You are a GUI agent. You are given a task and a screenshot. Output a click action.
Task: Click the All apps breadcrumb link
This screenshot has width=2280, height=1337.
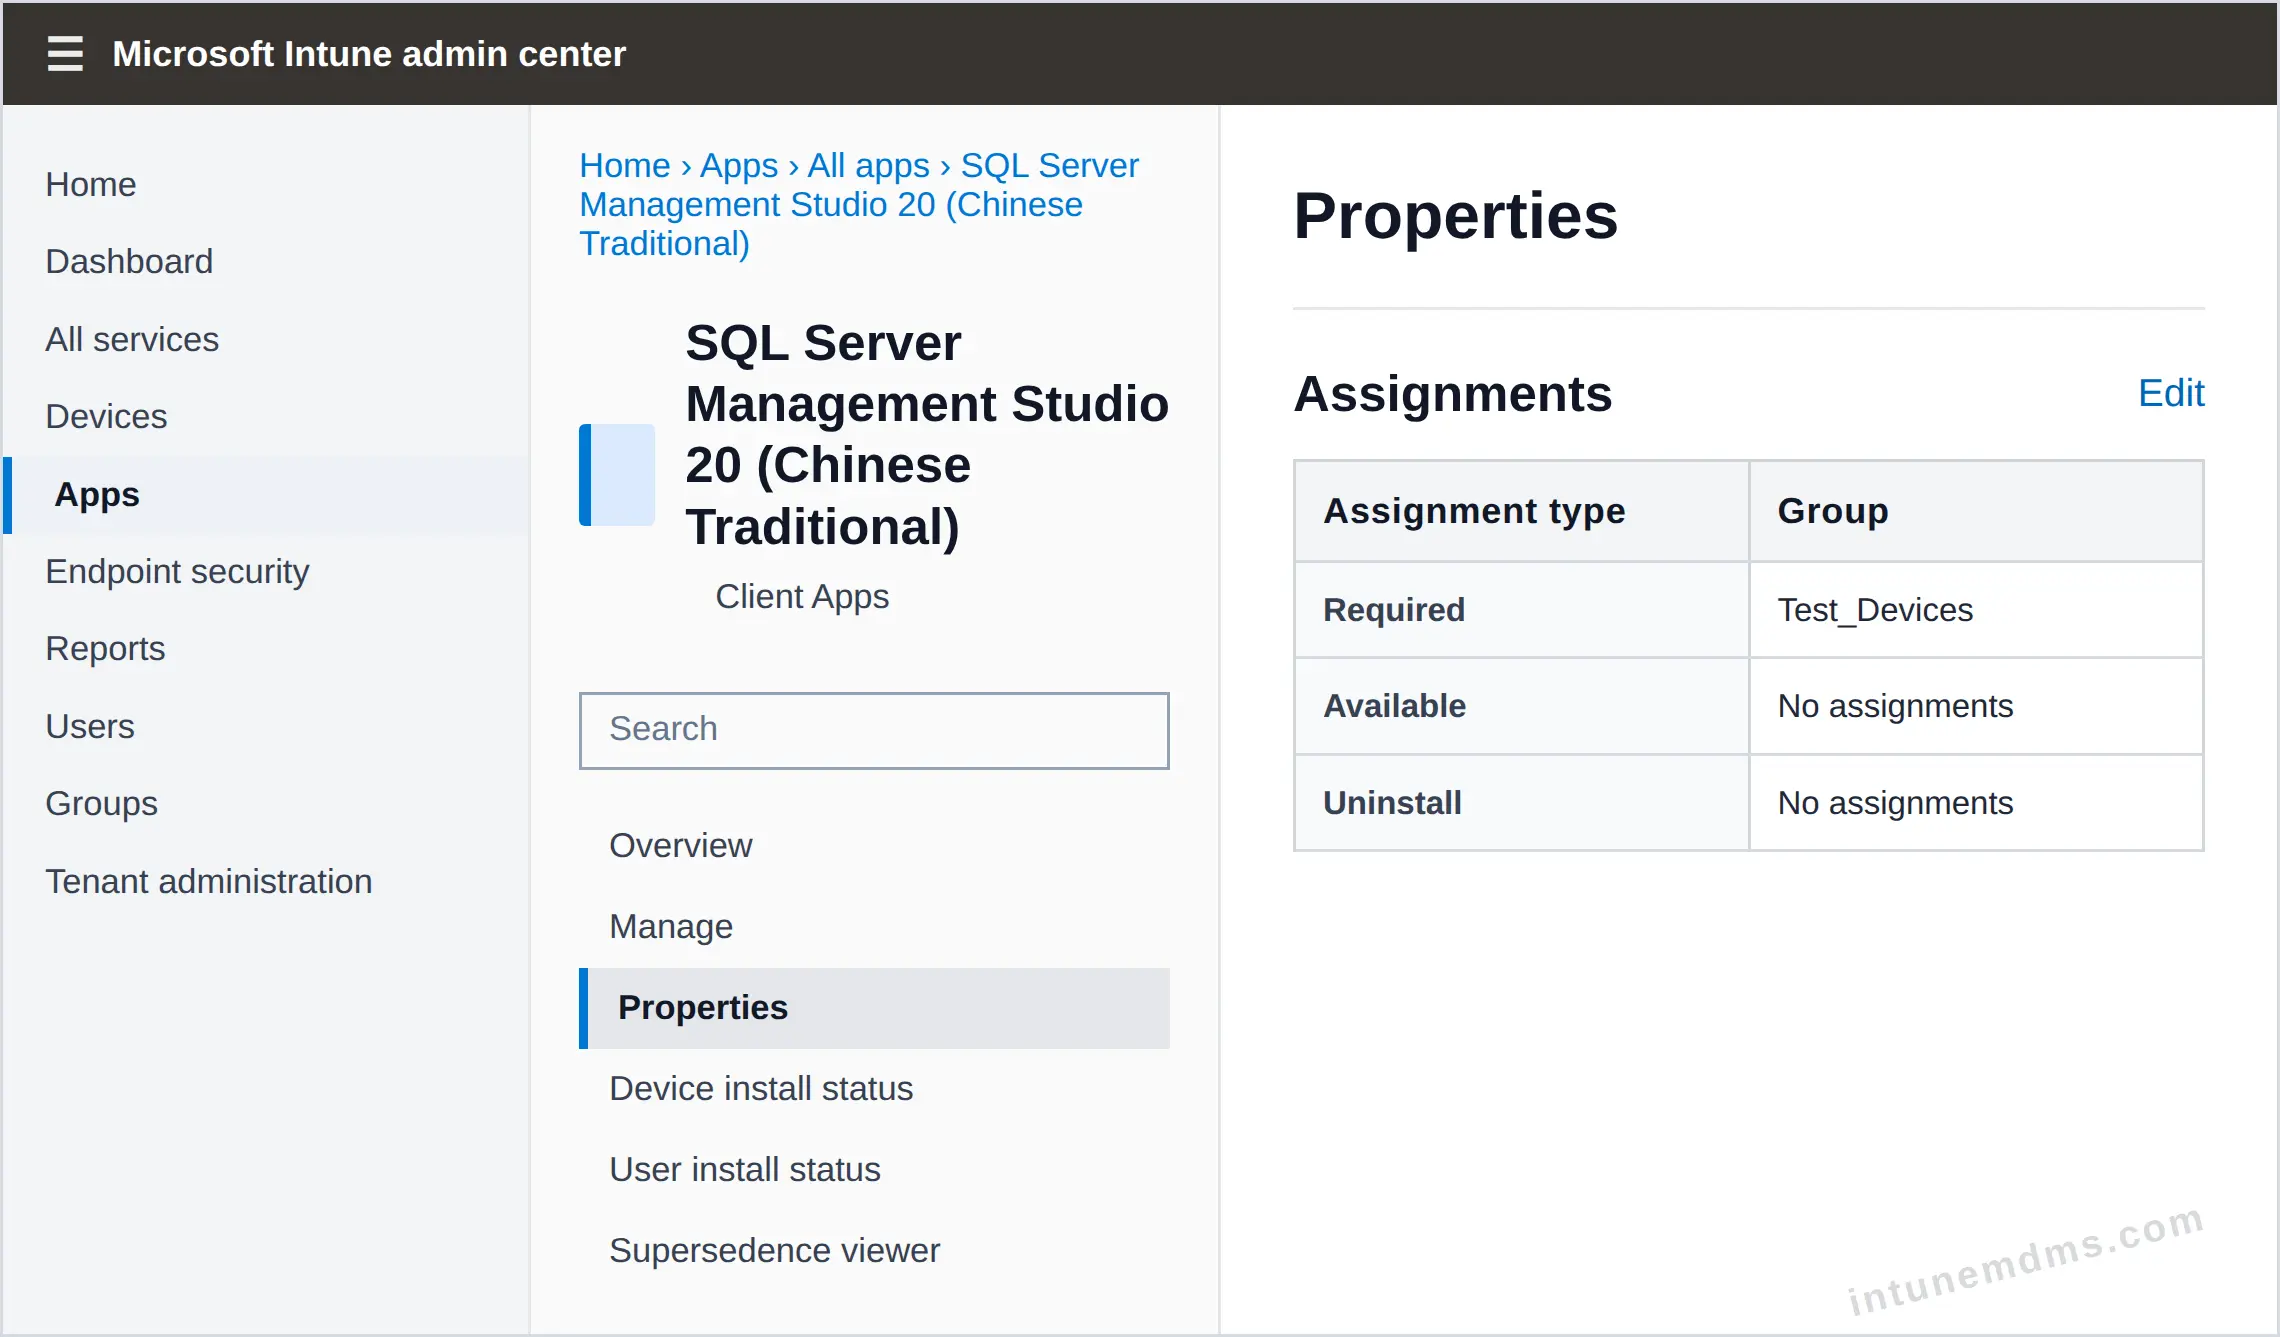(869, 165)
